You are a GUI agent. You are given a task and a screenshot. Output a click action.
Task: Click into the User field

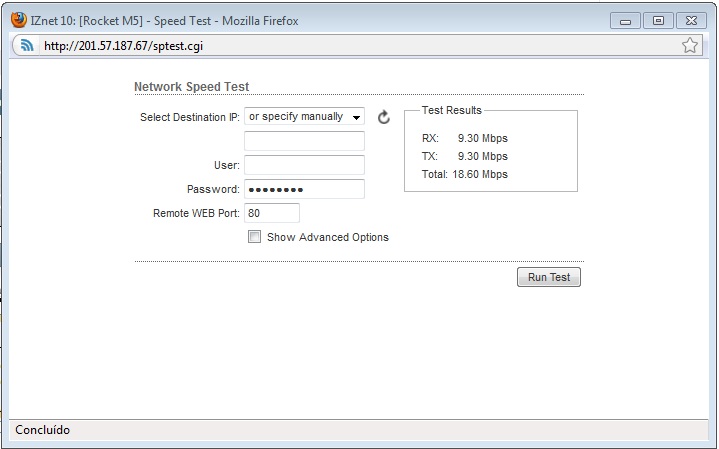coord(304,165)
